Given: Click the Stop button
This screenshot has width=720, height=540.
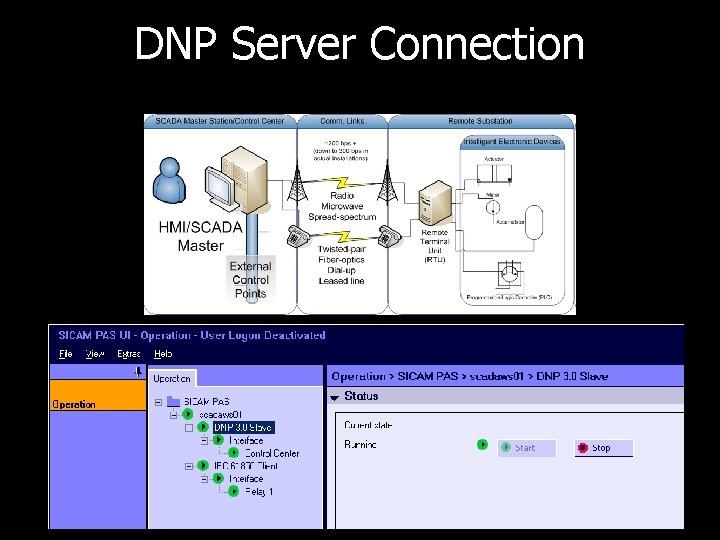Looking at the screenshot, I should pos(603,448).
